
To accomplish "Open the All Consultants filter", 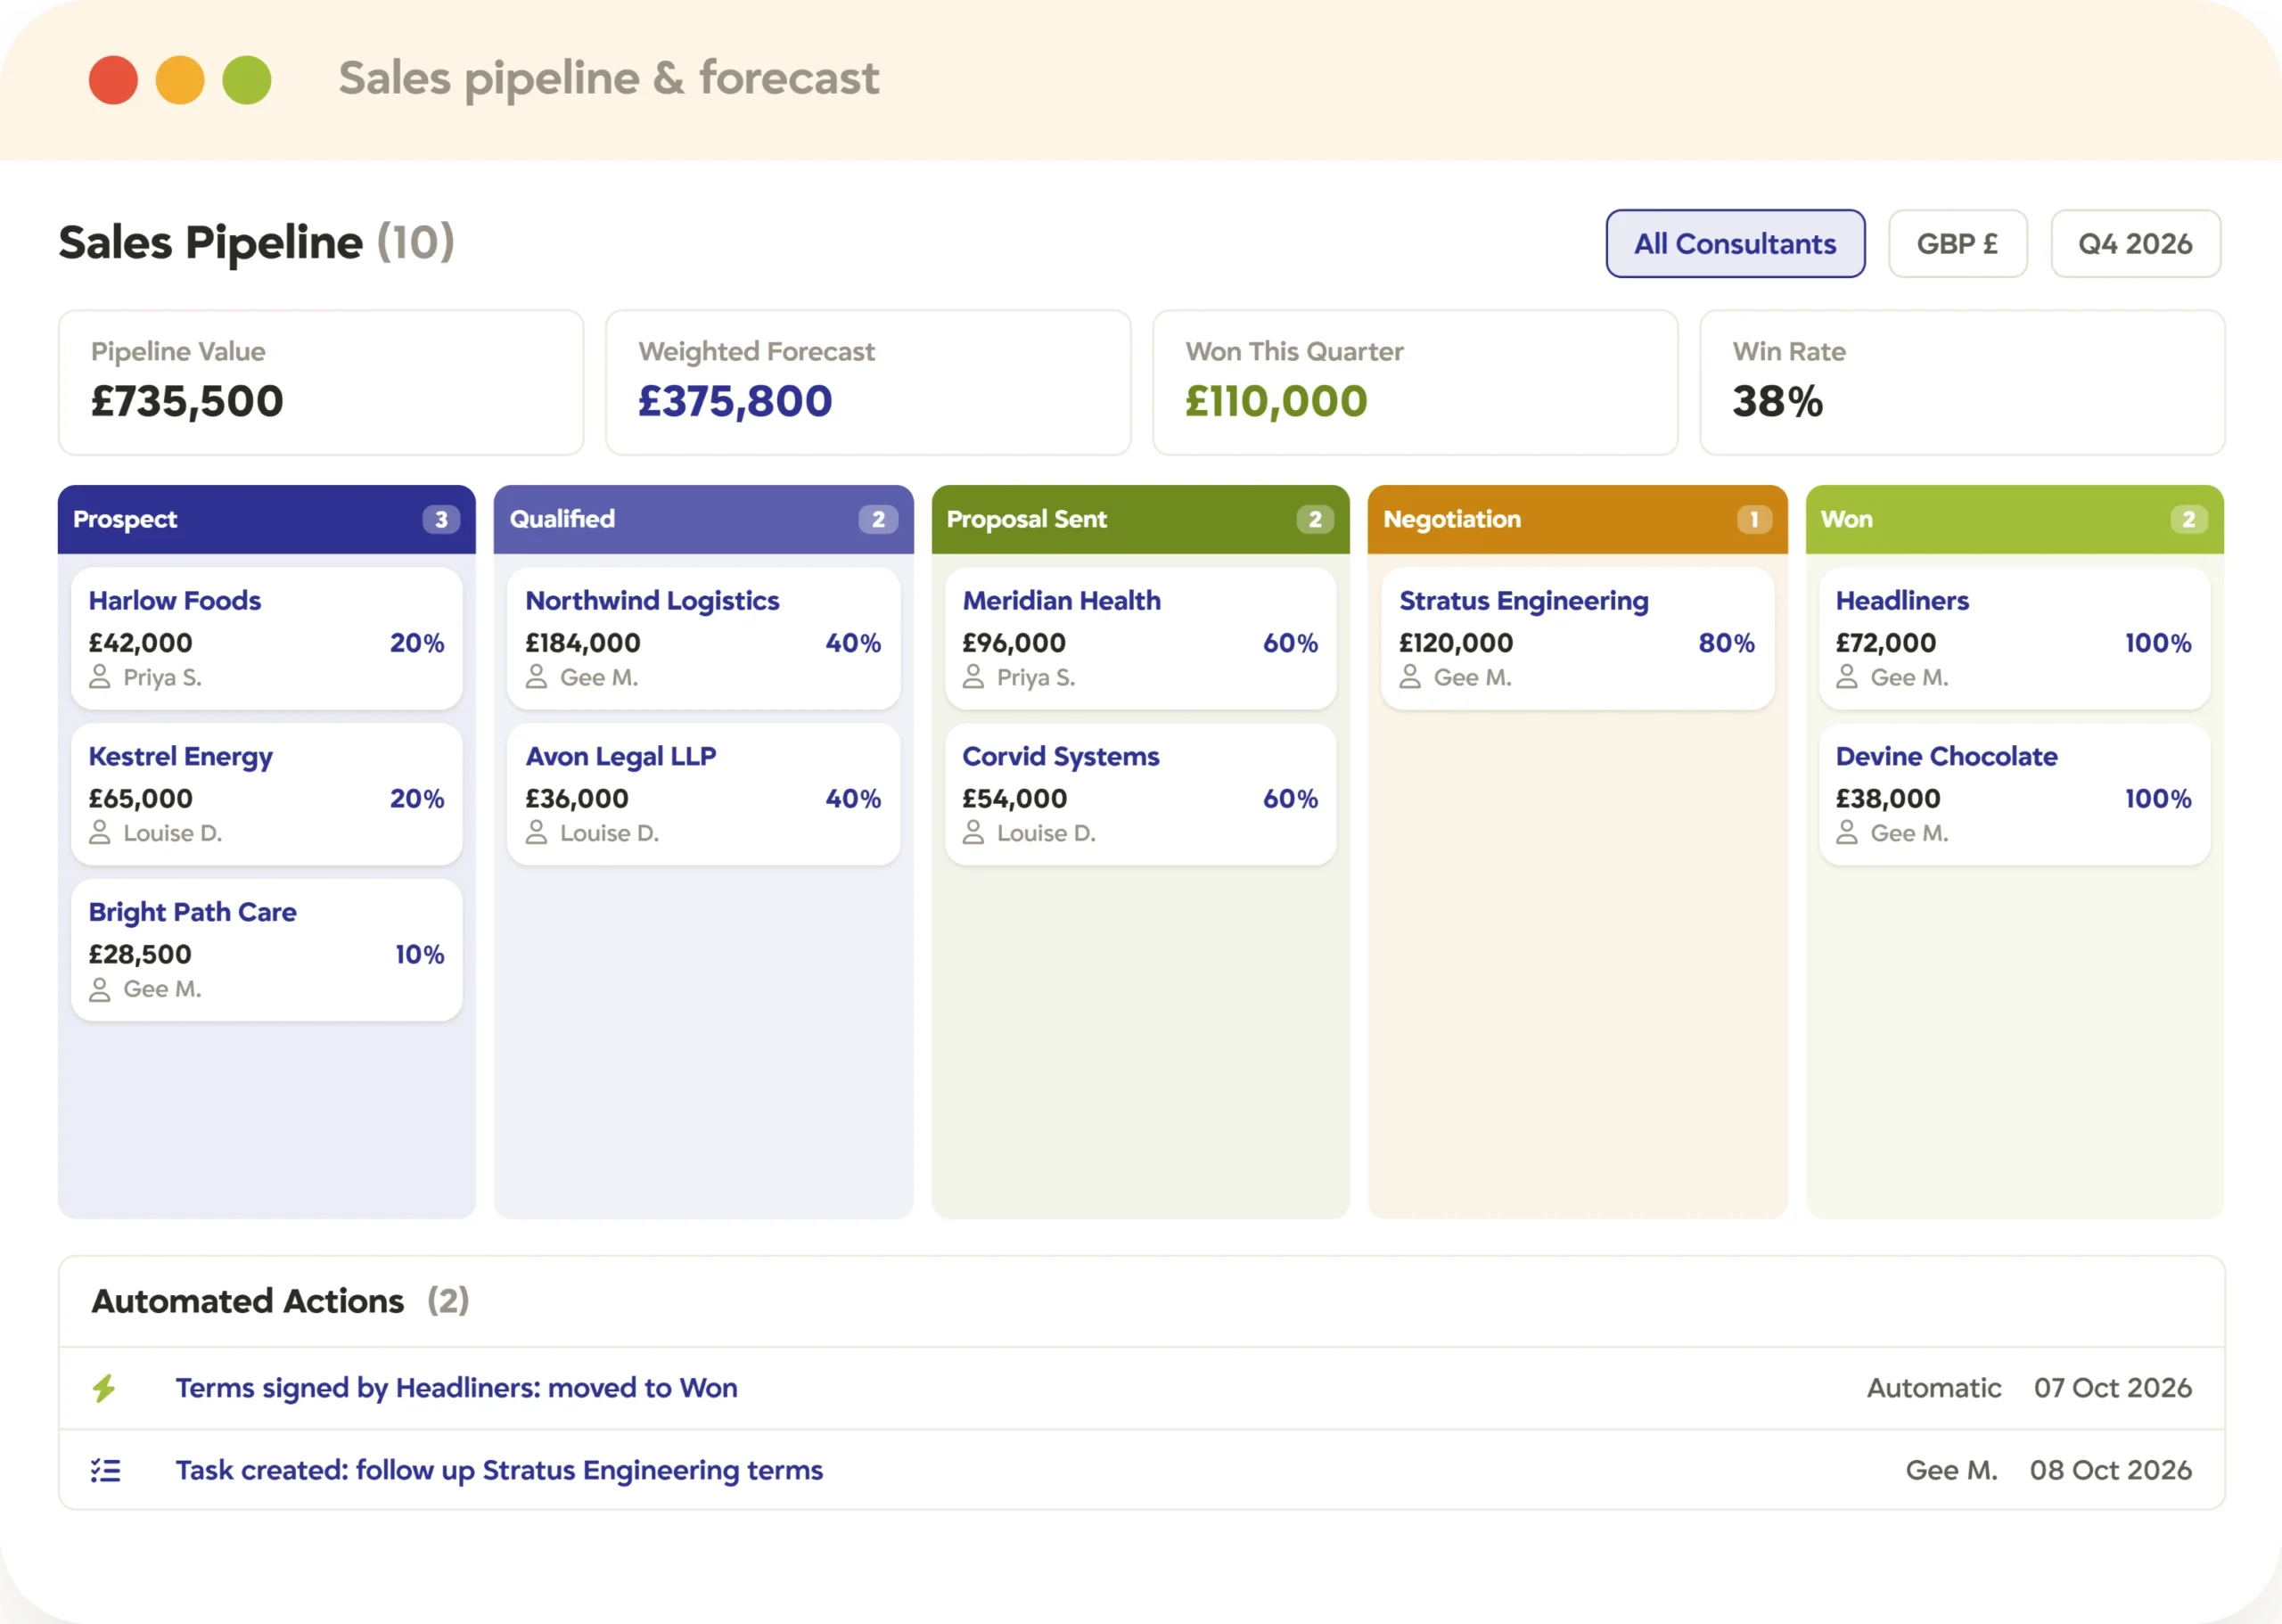I will (x=1735, y=244).
